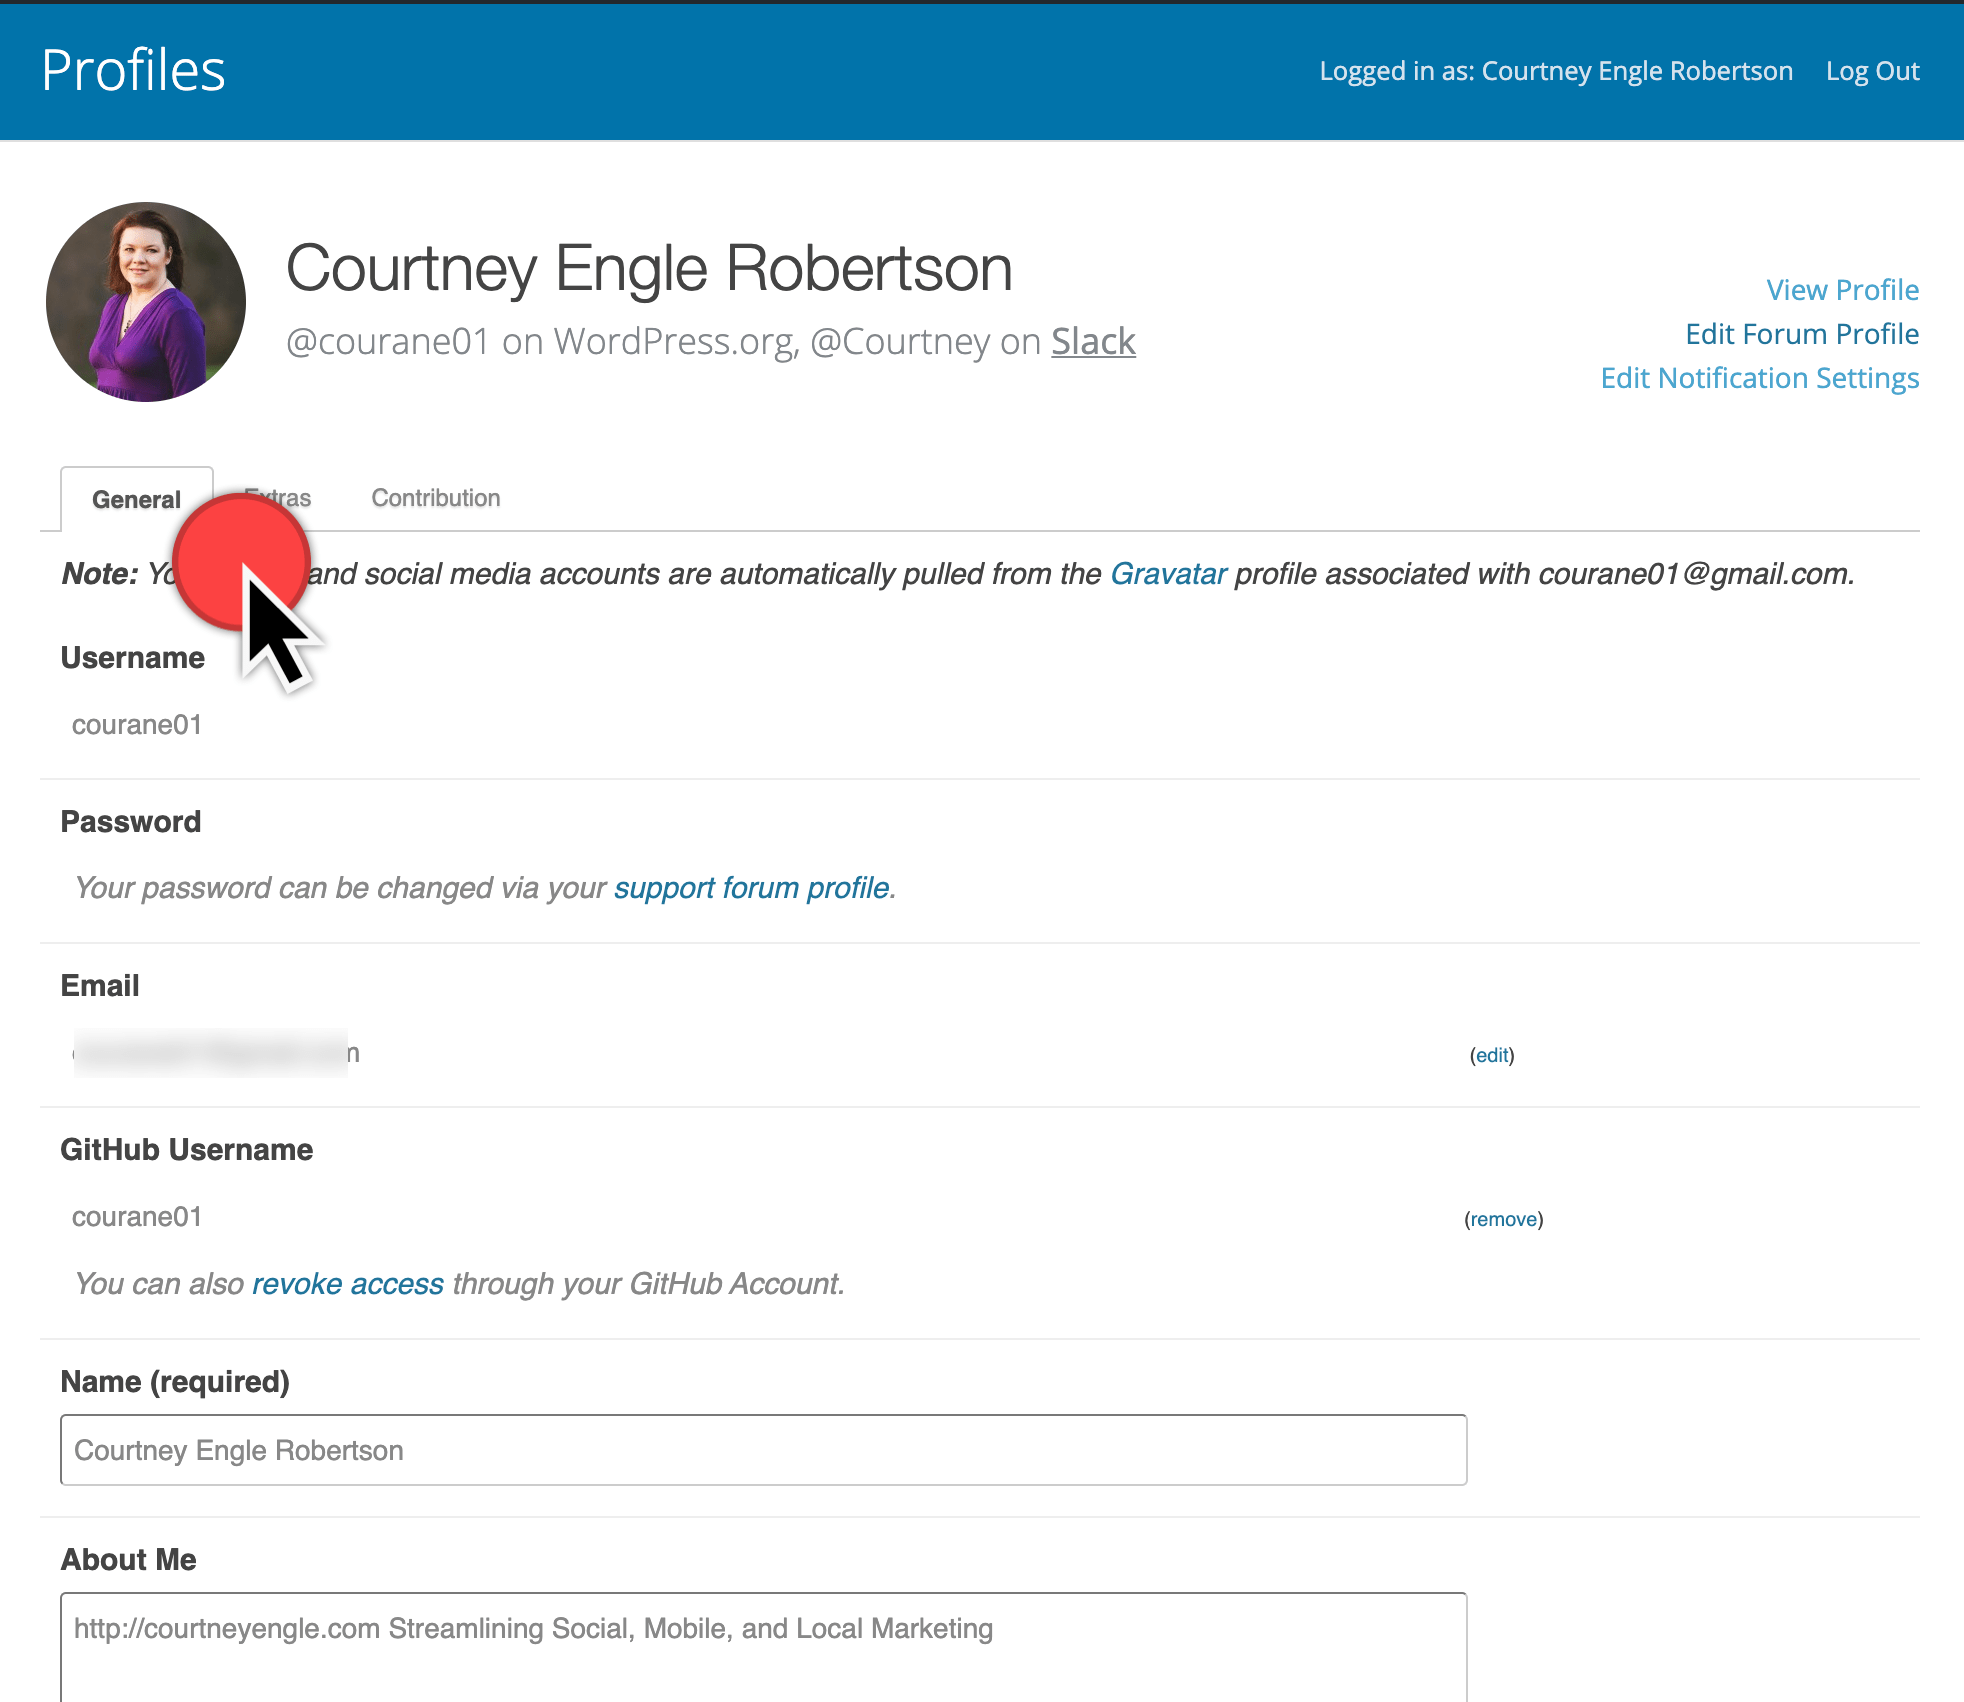Click edit next to the Email
This screenshot has height=1702, width=1964.
tap(1492, 1055)
